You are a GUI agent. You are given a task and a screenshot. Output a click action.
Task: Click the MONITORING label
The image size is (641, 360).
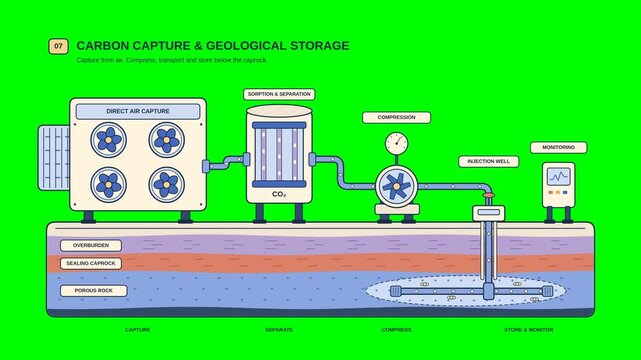(558, 147)
